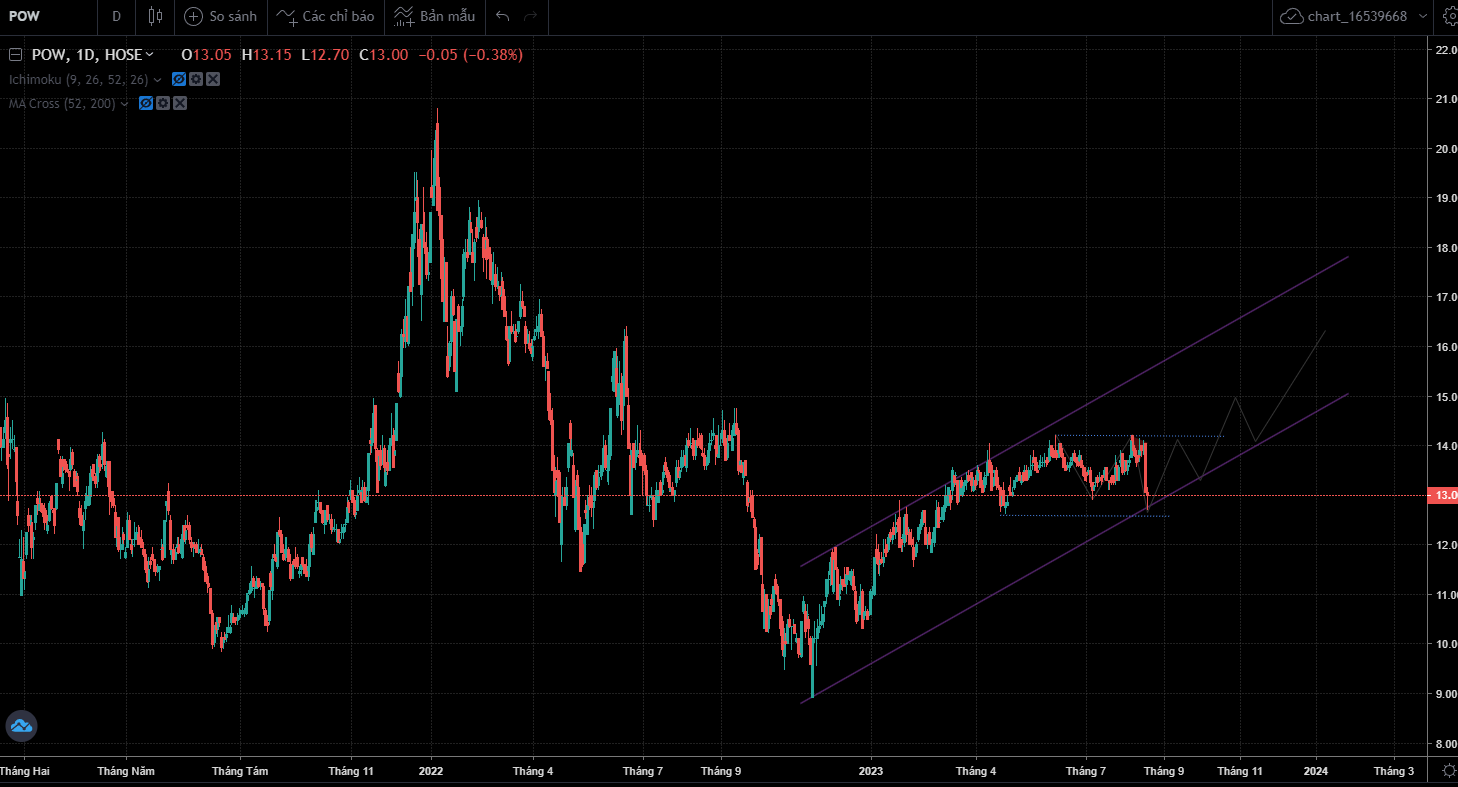Collapse the chart legend with the minus box
This screenshot has height=787, width=1458.
15,55
